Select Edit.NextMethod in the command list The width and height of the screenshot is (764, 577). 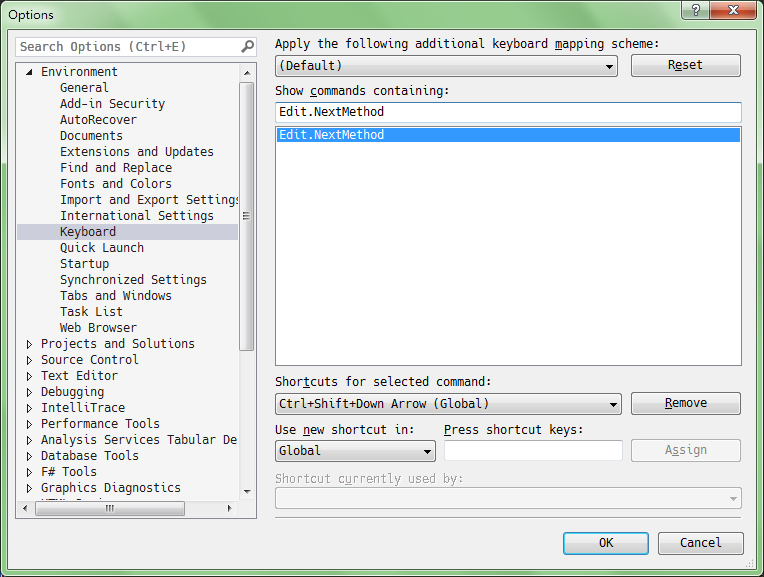(508, 135)
